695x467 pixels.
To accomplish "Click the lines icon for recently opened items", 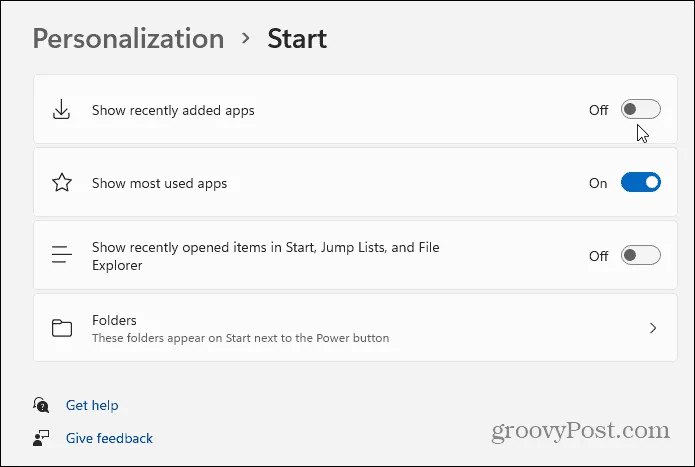I will (x=62, y=255).
